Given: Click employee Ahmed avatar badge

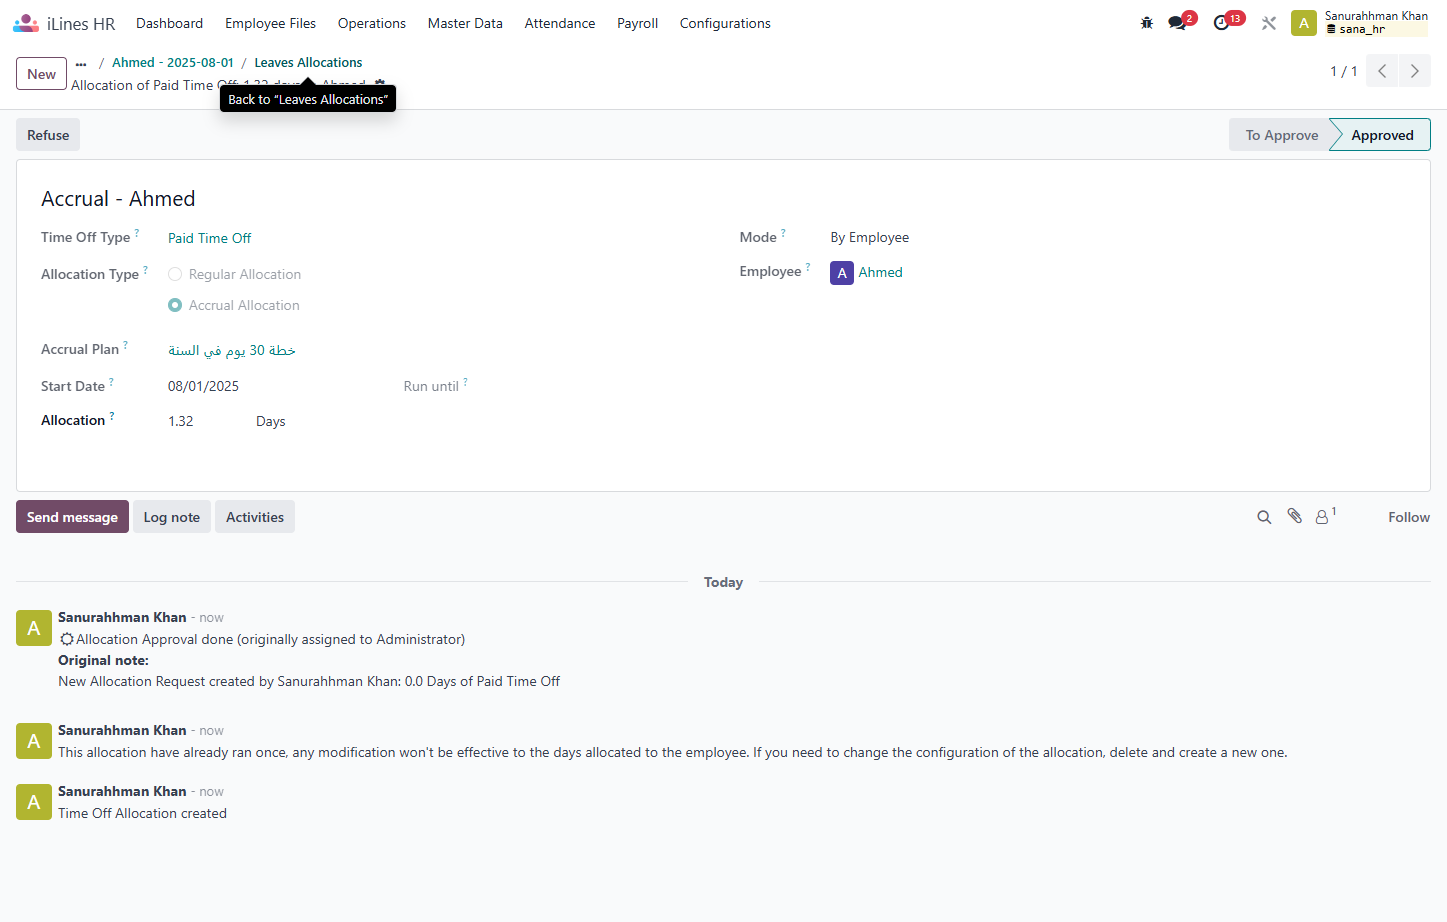Looking at the screenshot, I should [x=842, y=273].
